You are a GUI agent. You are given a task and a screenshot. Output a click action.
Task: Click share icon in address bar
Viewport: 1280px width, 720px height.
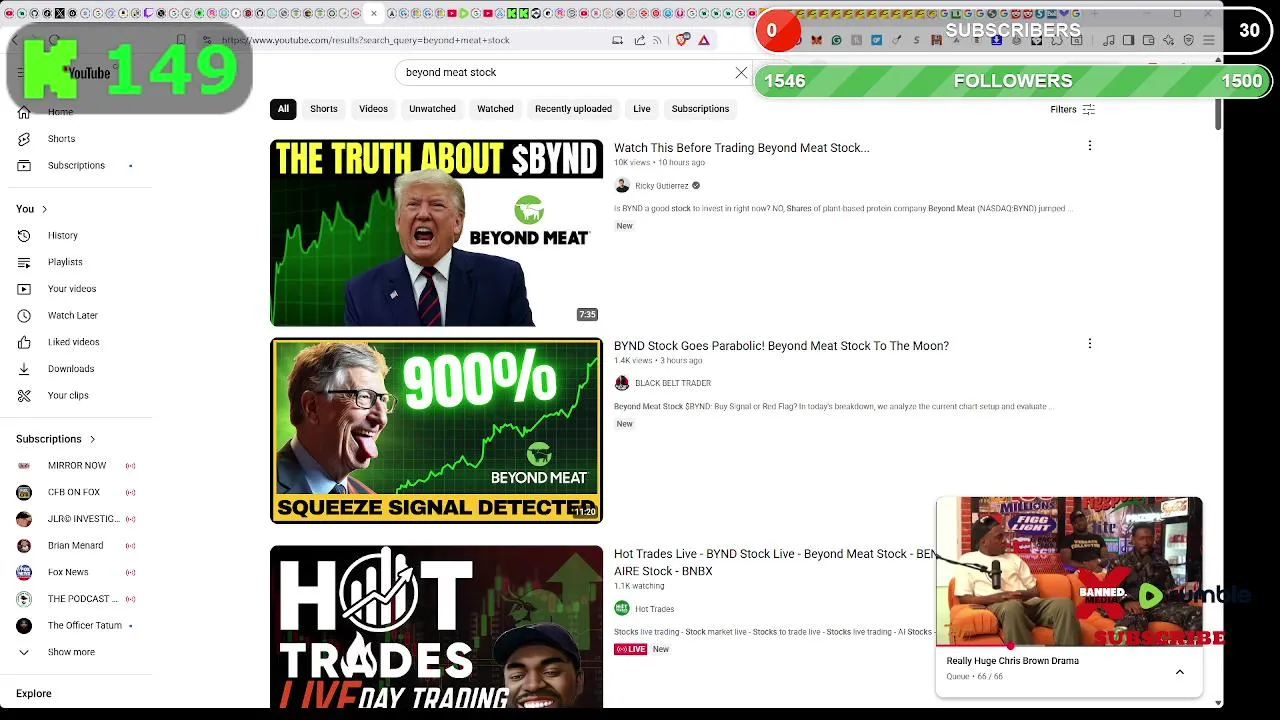640,40
